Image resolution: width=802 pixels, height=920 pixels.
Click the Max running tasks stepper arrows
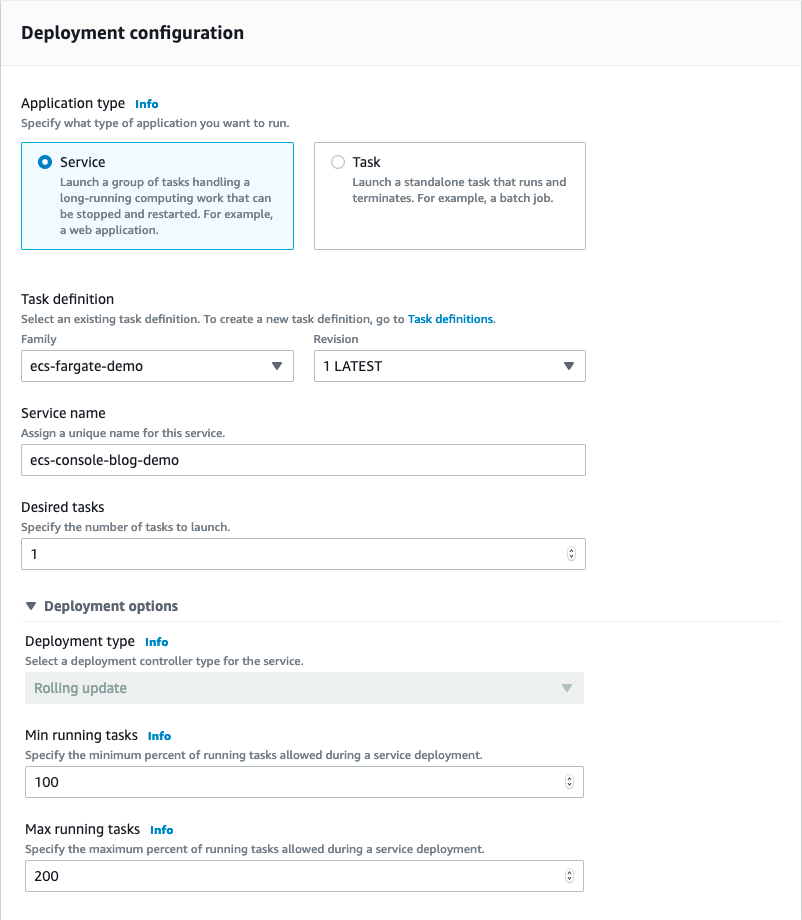pyautogui.click(x=570, y=876)
